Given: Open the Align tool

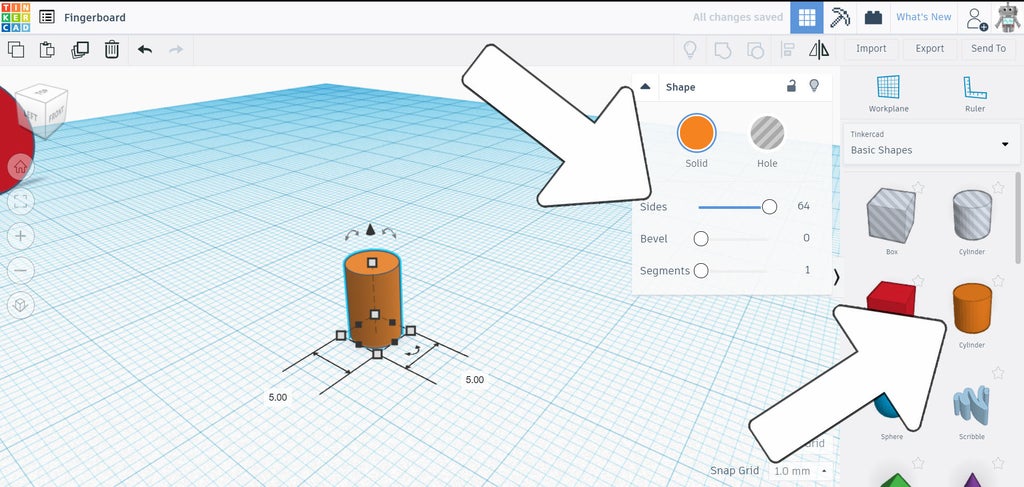Looking at the screenshot, I should (x=788, y=50).
